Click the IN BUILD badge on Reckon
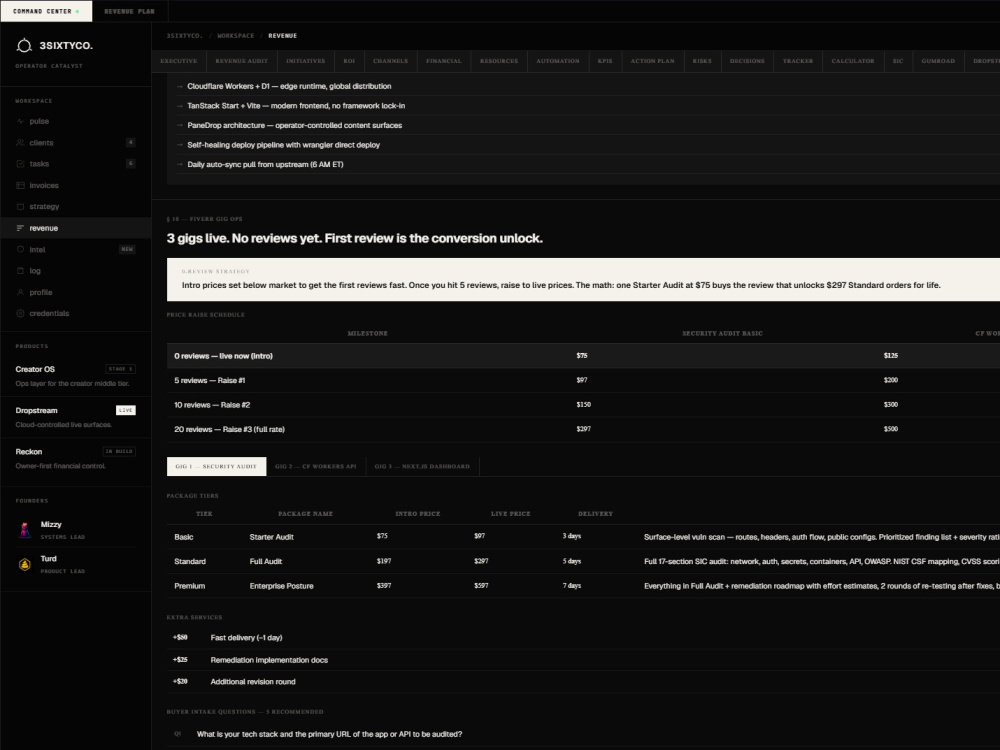 119,452
